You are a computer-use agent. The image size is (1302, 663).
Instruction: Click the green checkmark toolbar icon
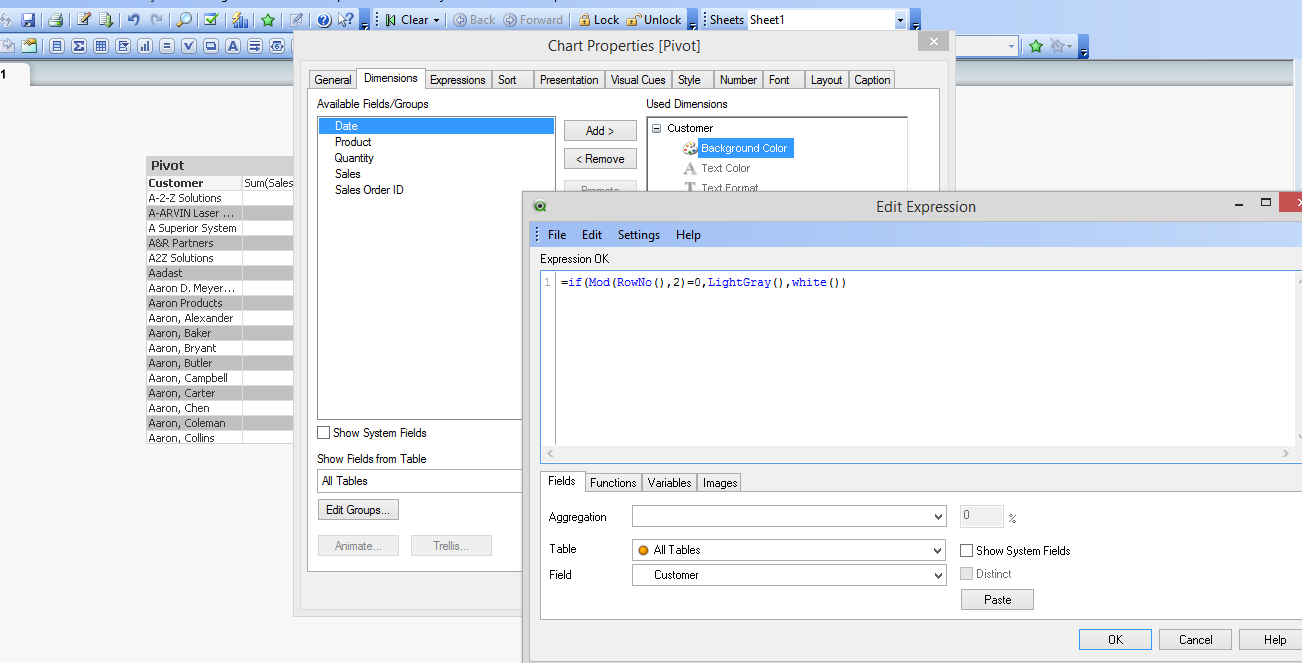211,19
